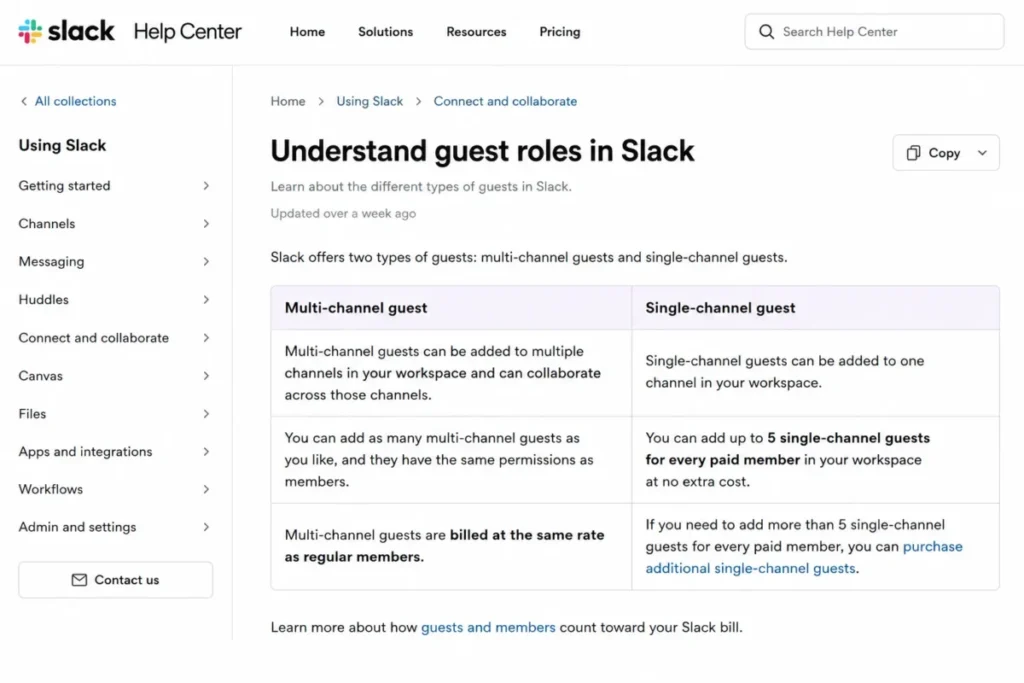
Task: Select Apps and integrations in sidebar
Action: pyautogui.click(x=86, y=452)
